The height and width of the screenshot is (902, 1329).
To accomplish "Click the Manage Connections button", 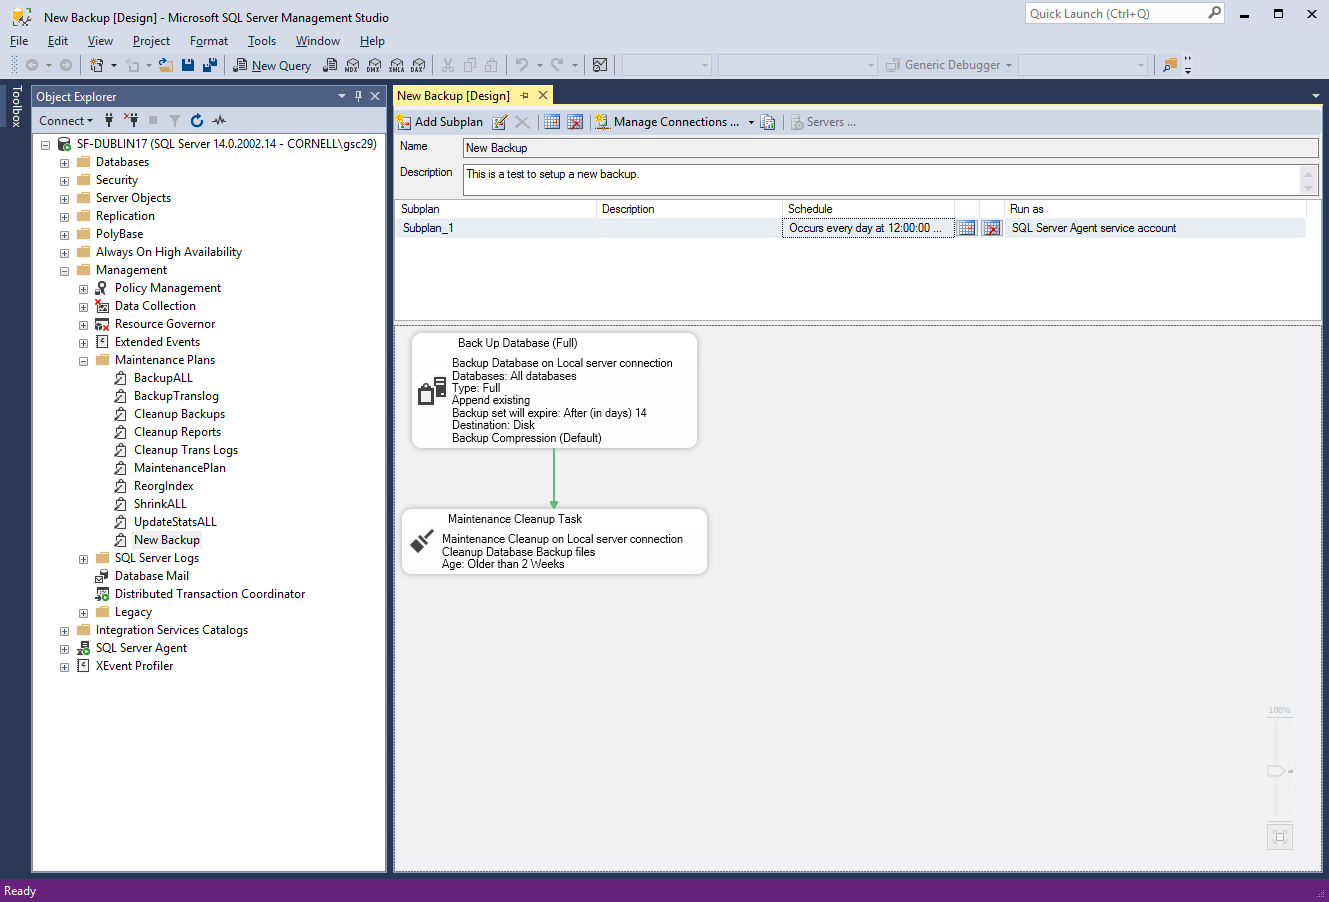I will 669,122.
